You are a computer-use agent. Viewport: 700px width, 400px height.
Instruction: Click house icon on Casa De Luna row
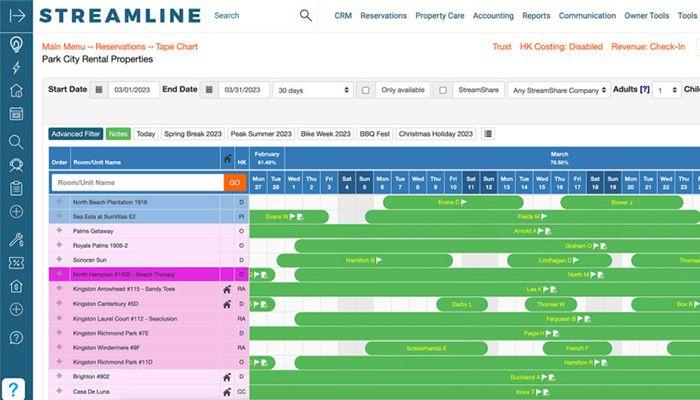[227, 392]
